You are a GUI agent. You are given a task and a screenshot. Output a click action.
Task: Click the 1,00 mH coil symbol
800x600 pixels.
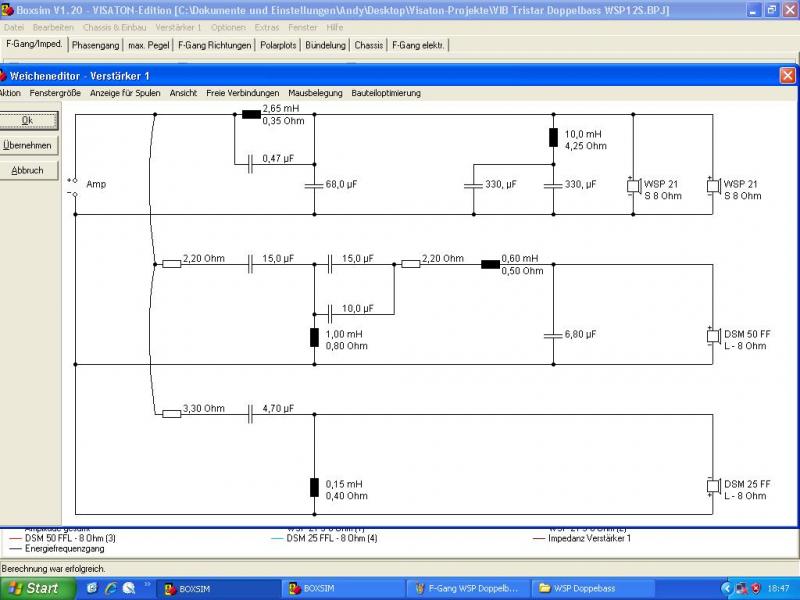(314, 337)
